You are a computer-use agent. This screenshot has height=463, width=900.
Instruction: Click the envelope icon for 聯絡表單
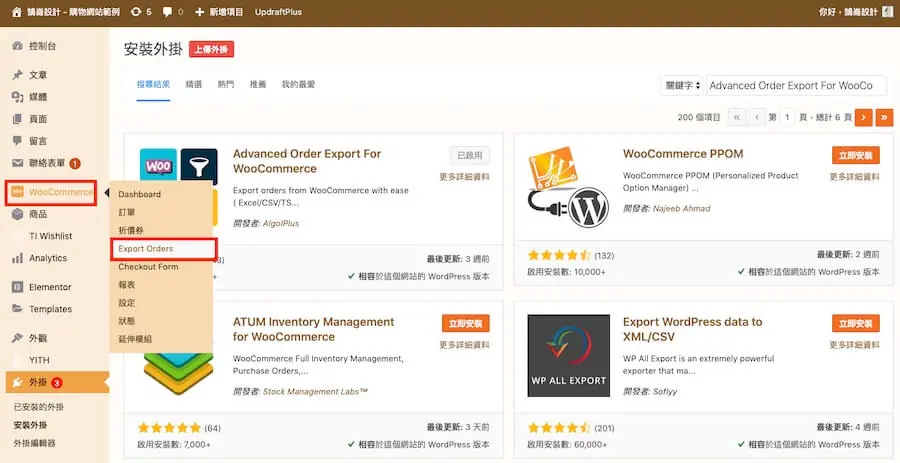(x=17, y=163)
